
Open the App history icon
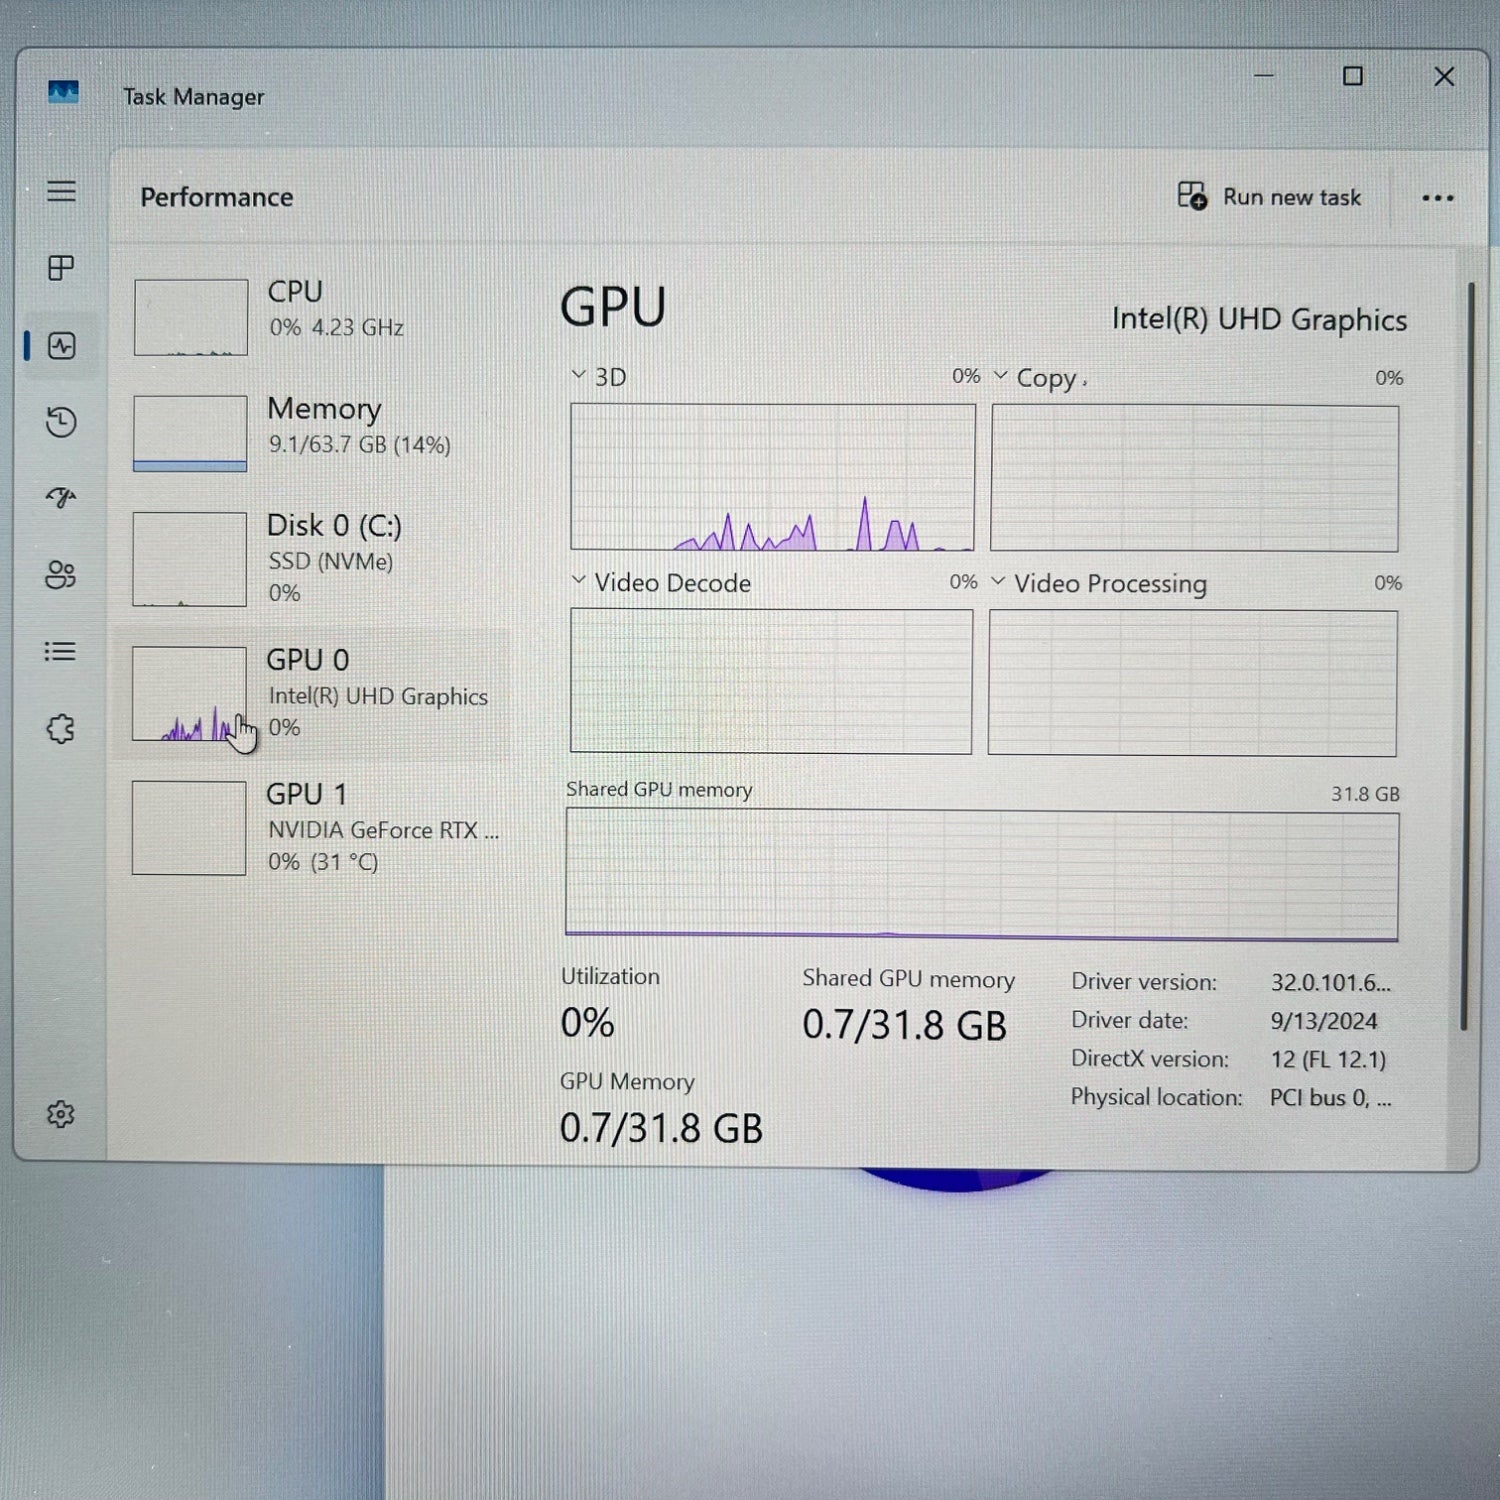(x=61, y=422)
